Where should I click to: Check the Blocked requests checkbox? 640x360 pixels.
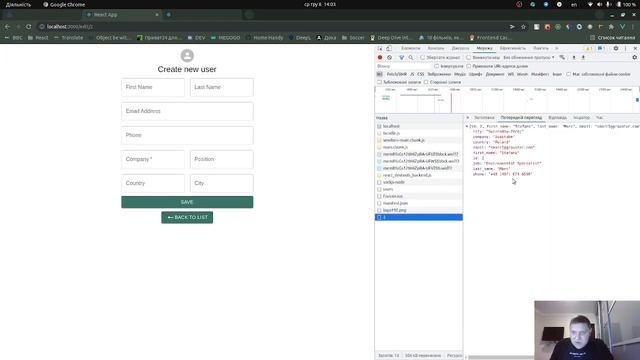(380, 82)
